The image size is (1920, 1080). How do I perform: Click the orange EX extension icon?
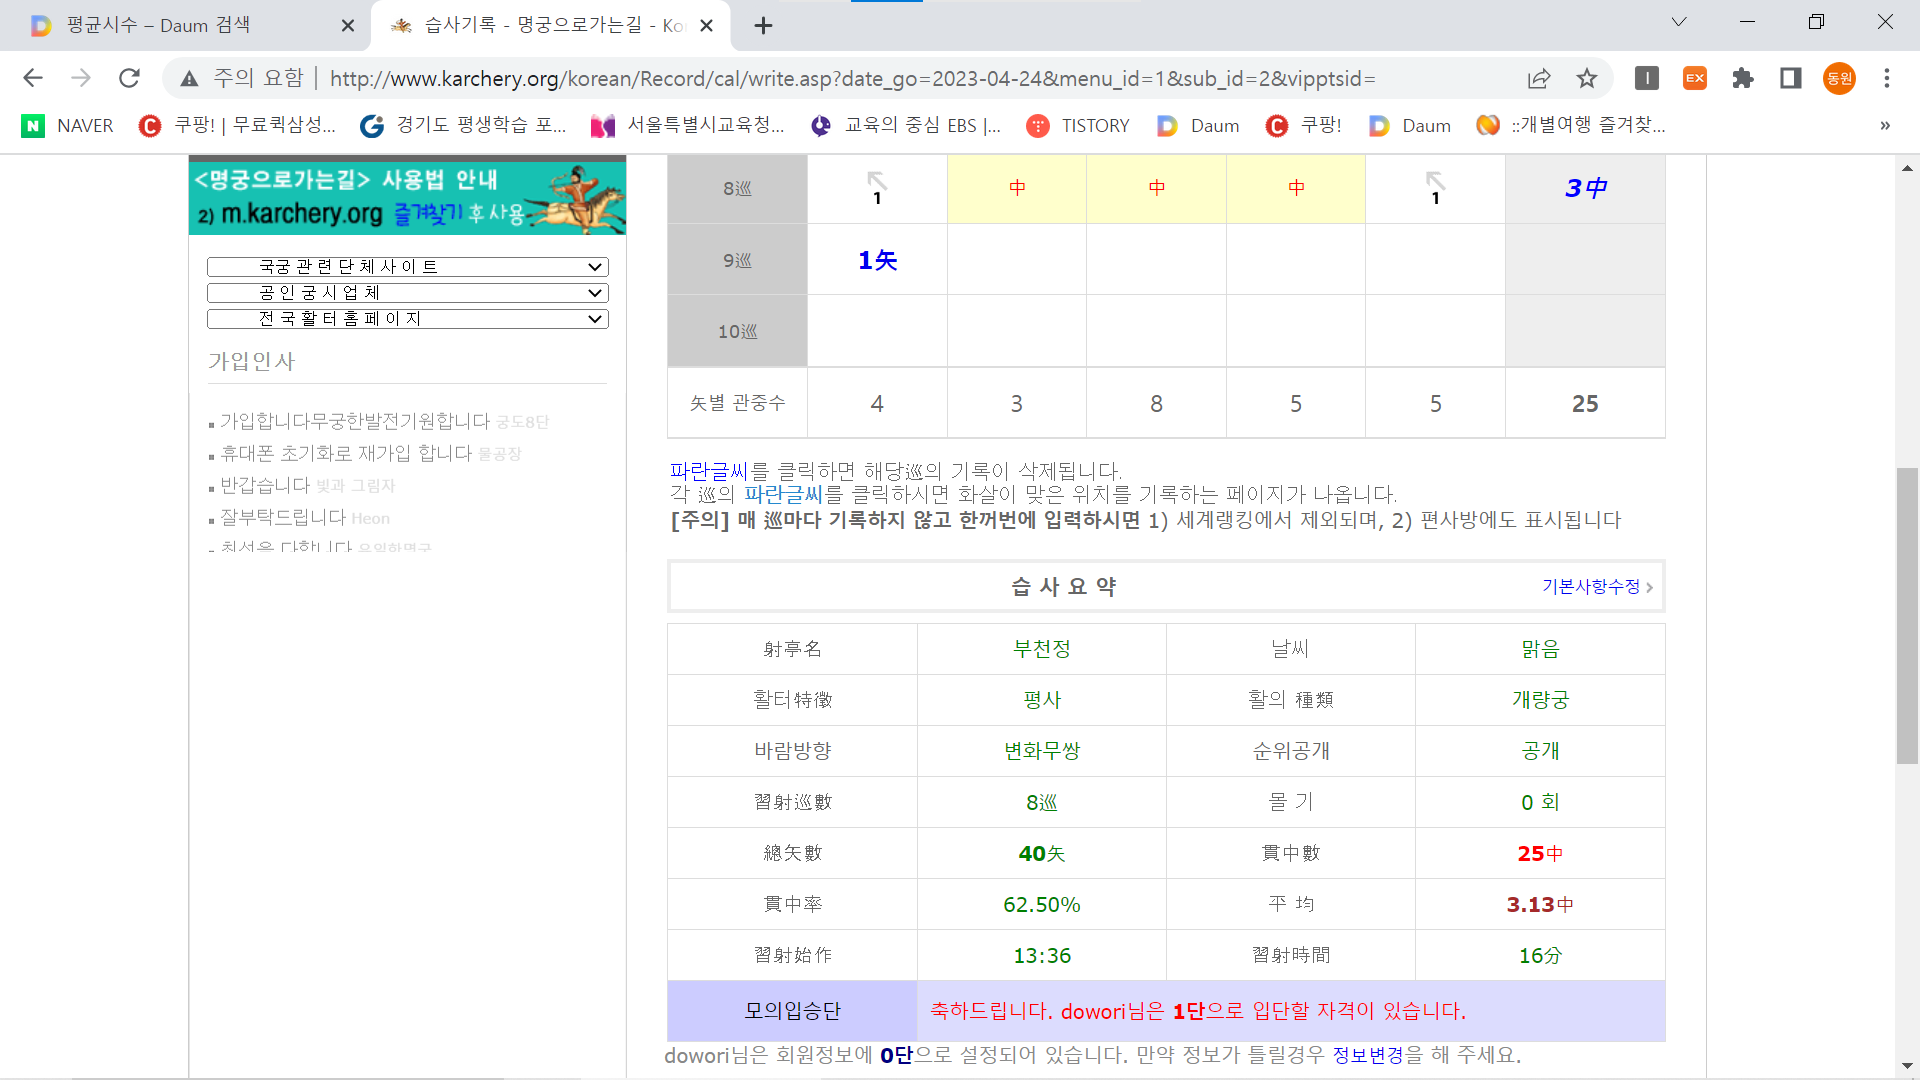(1695, 78)
